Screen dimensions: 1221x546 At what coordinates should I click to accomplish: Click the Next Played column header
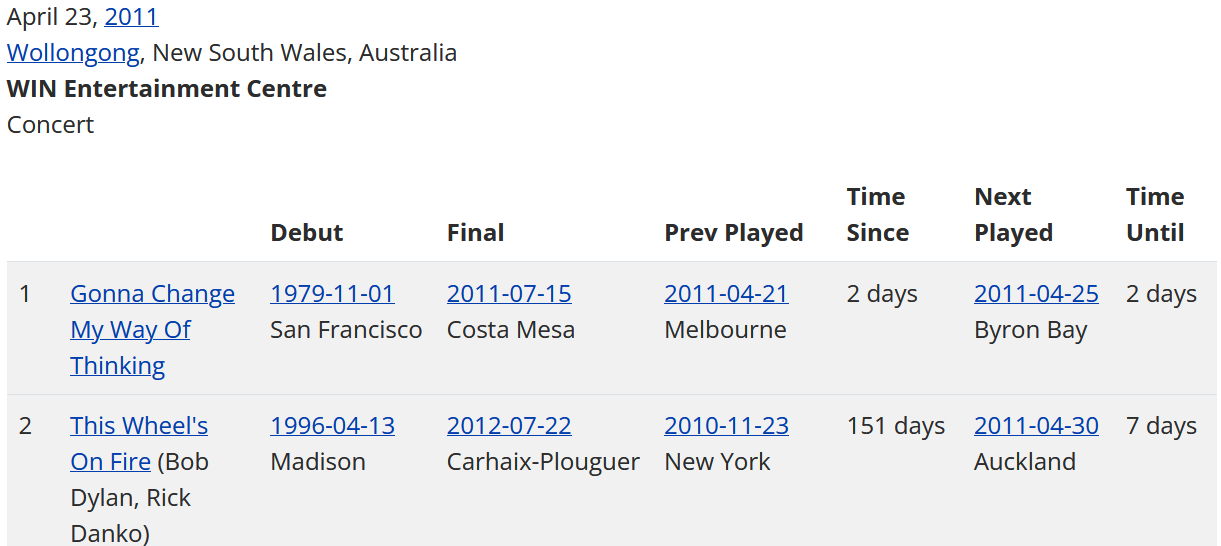1013,215
